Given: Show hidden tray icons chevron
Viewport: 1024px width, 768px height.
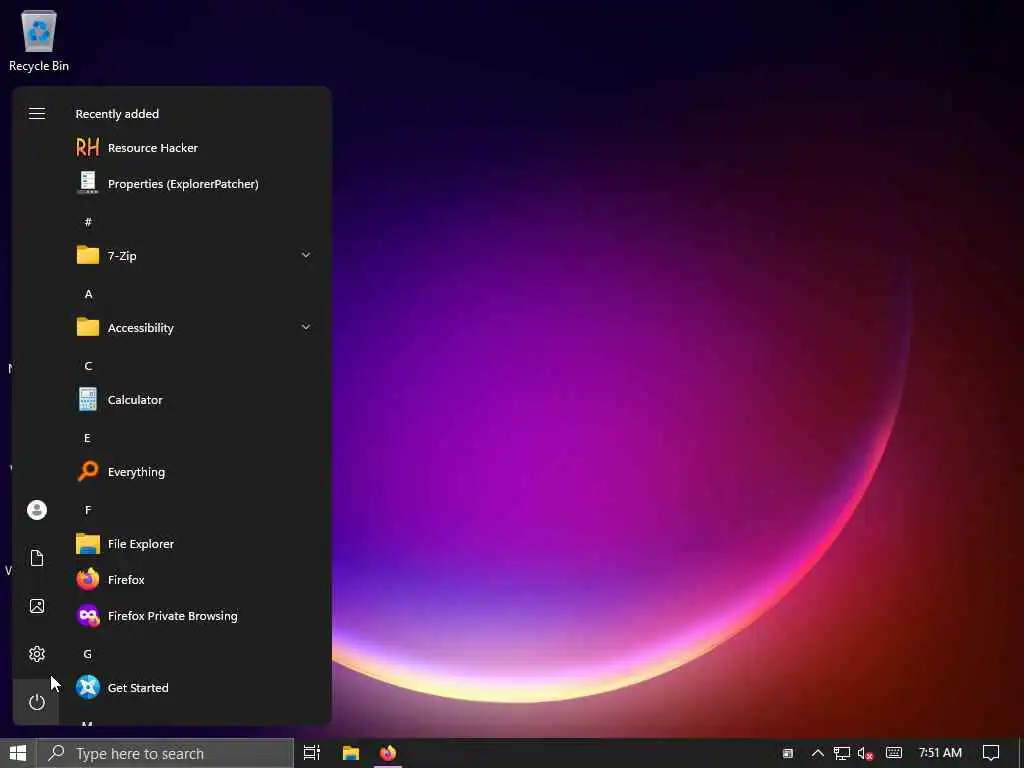Looking at the screenshot, I should pos(818,753).
